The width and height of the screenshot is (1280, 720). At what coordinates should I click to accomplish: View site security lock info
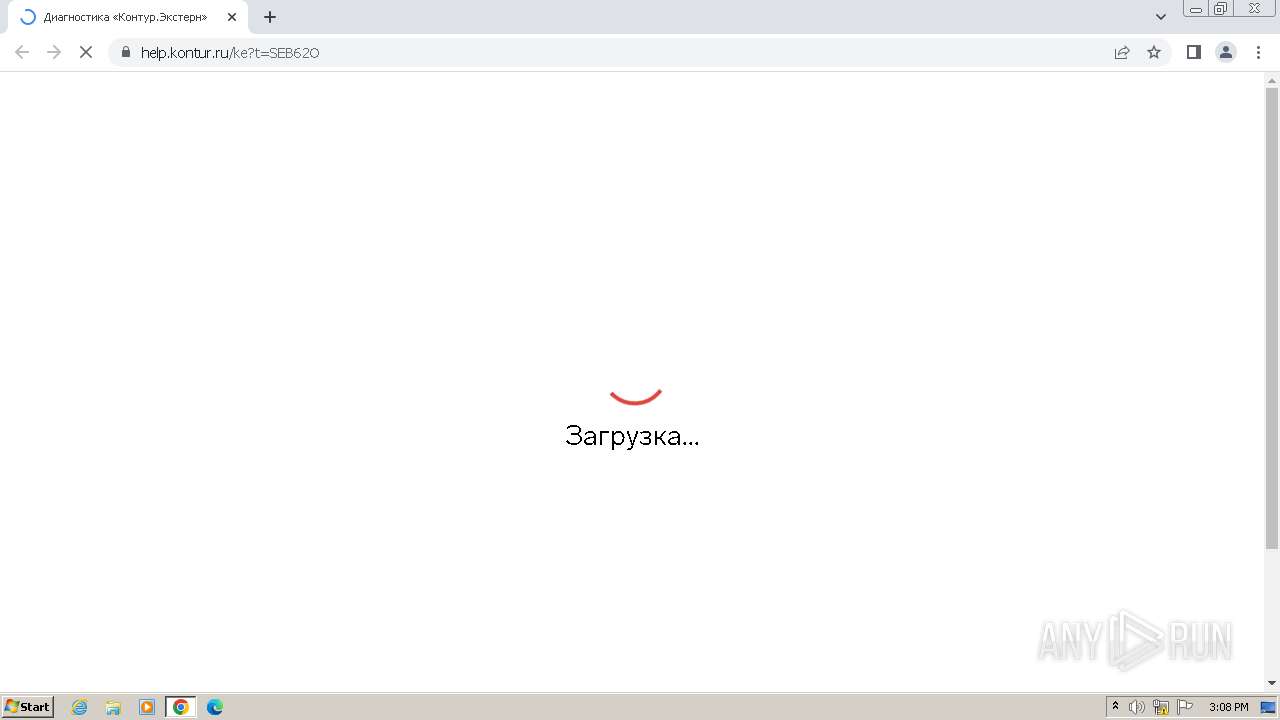click(125, 52)
